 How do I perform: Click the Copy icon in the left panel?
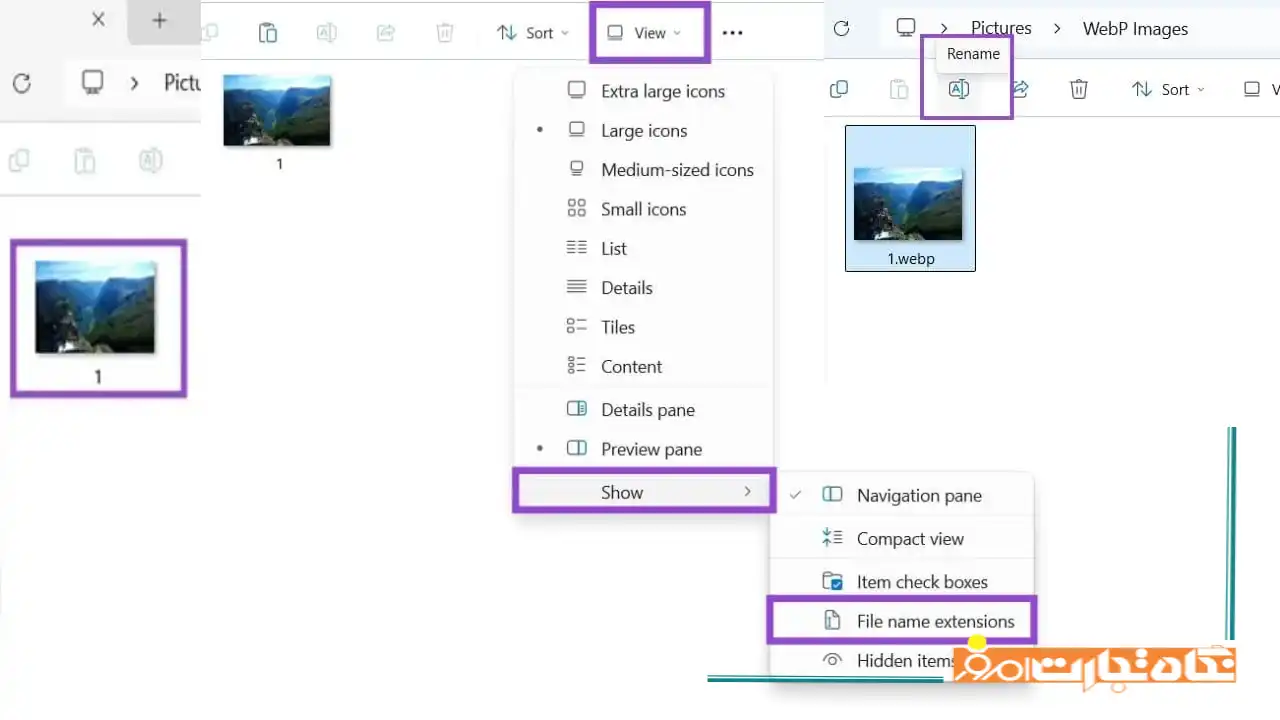click(x=19, y=160)
